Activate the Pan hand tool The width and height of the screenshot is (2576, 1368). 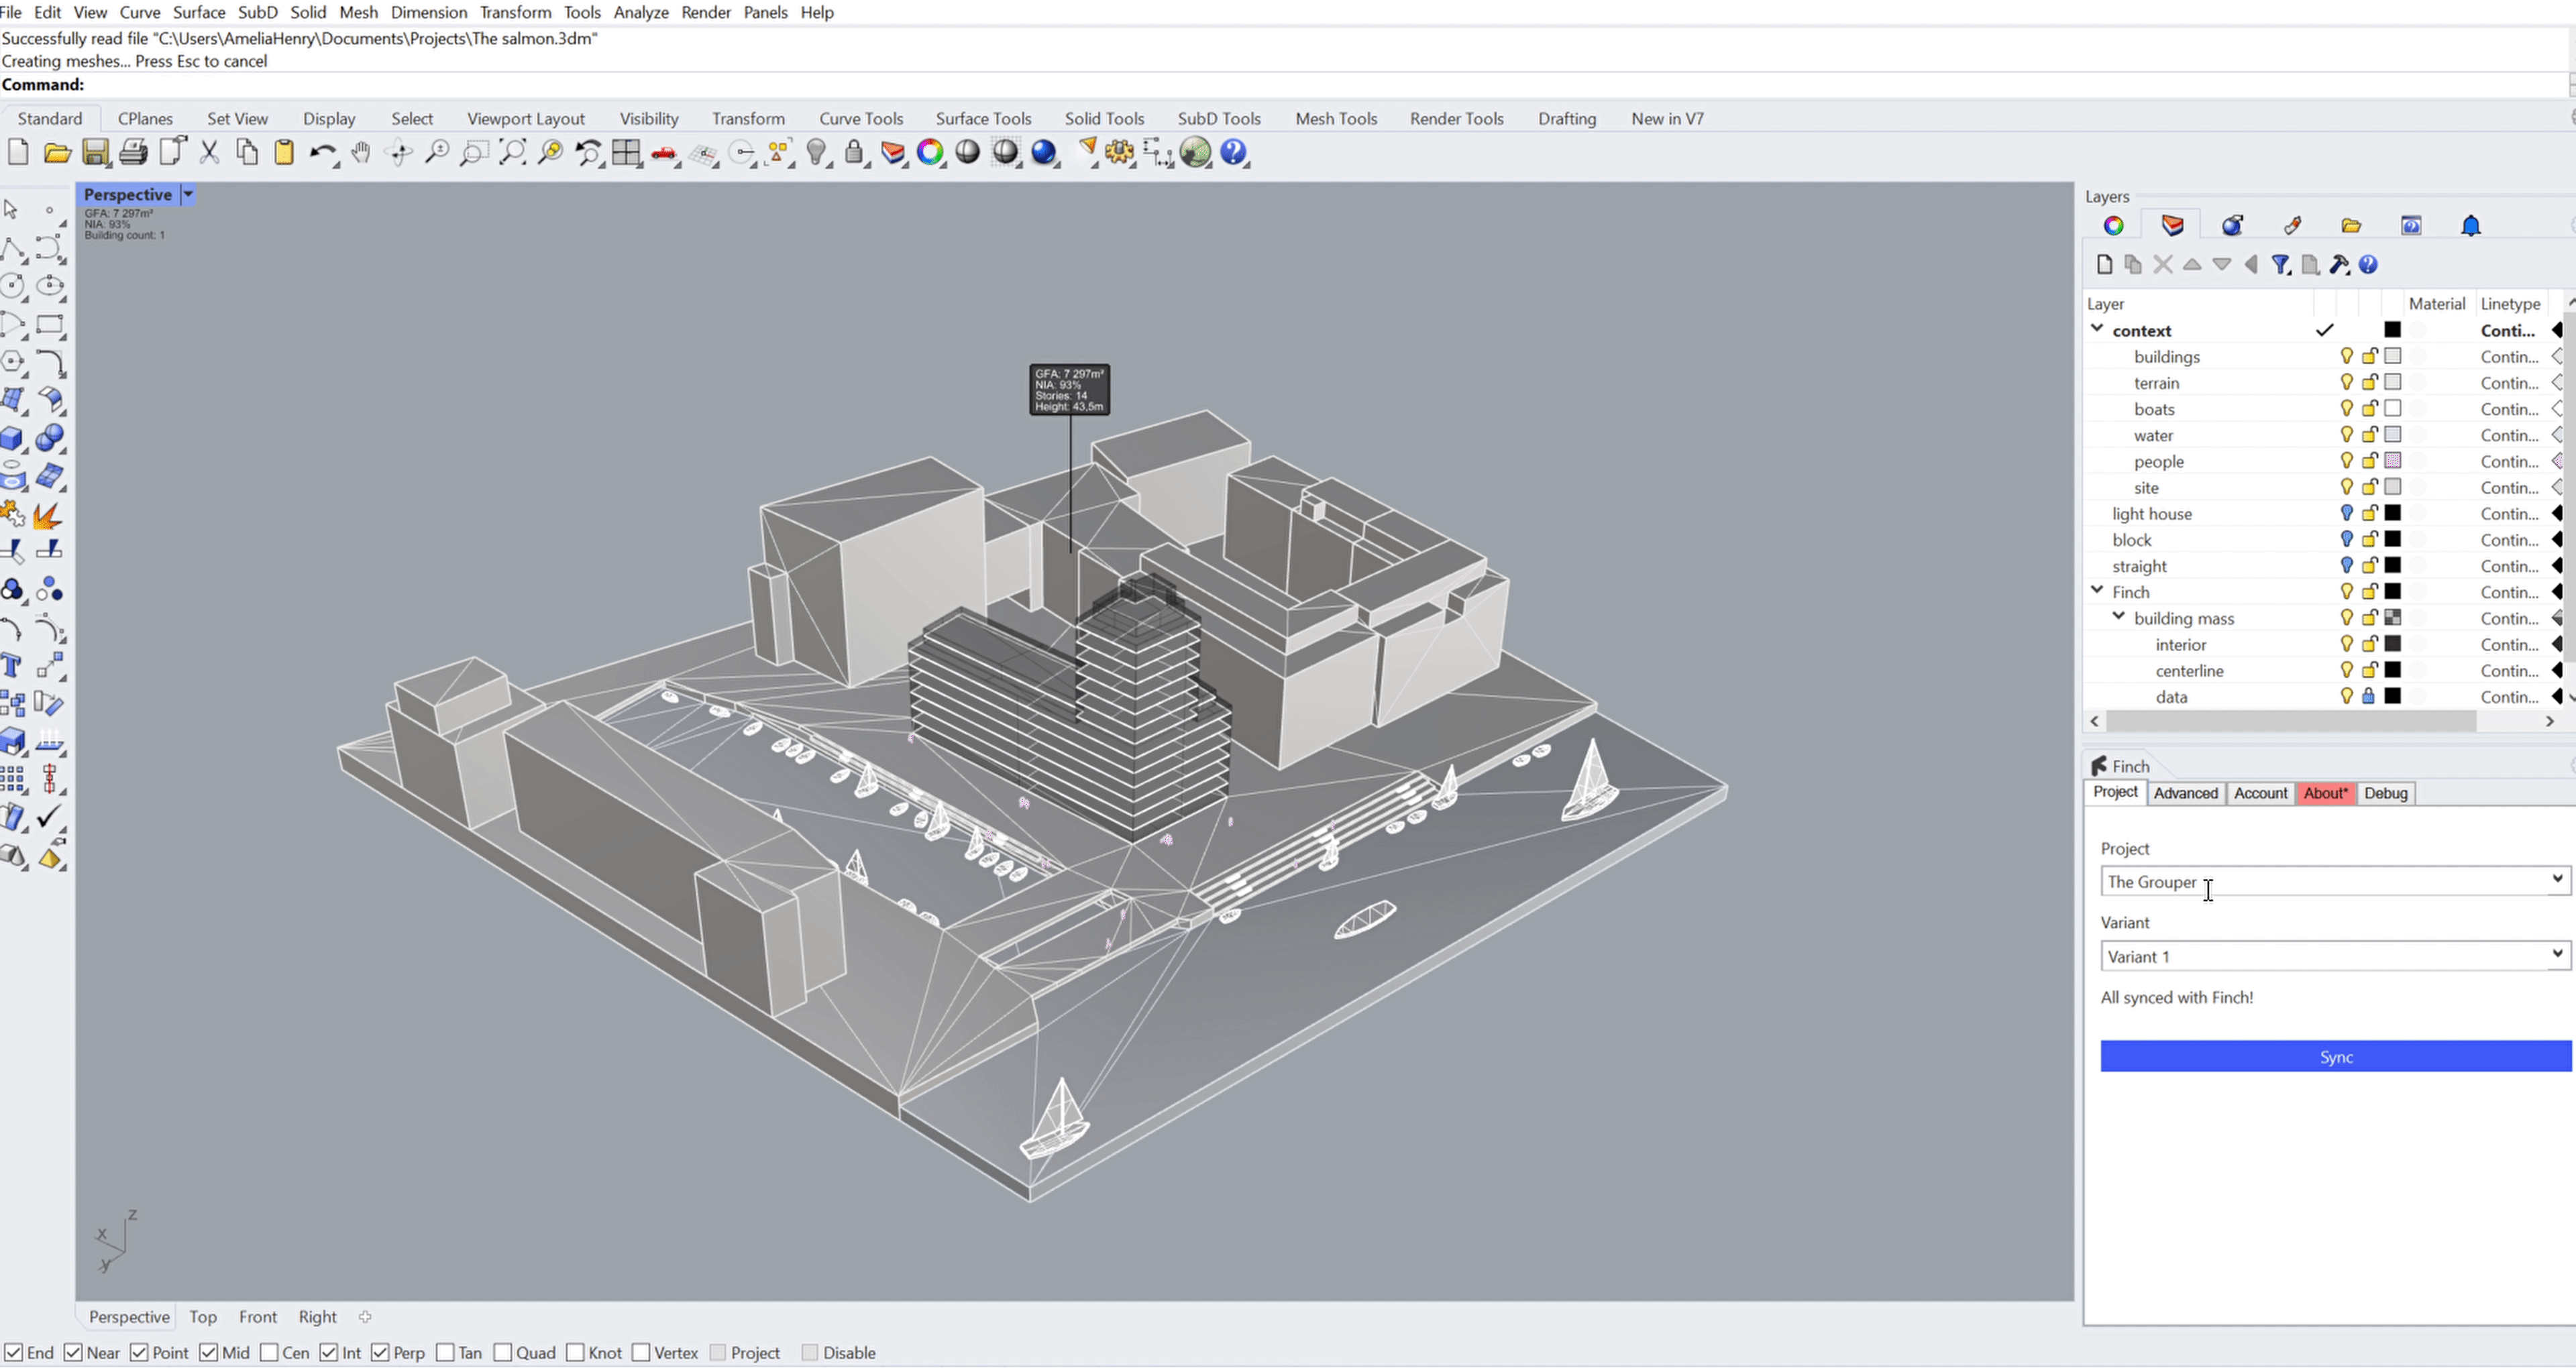click(361, 152)
